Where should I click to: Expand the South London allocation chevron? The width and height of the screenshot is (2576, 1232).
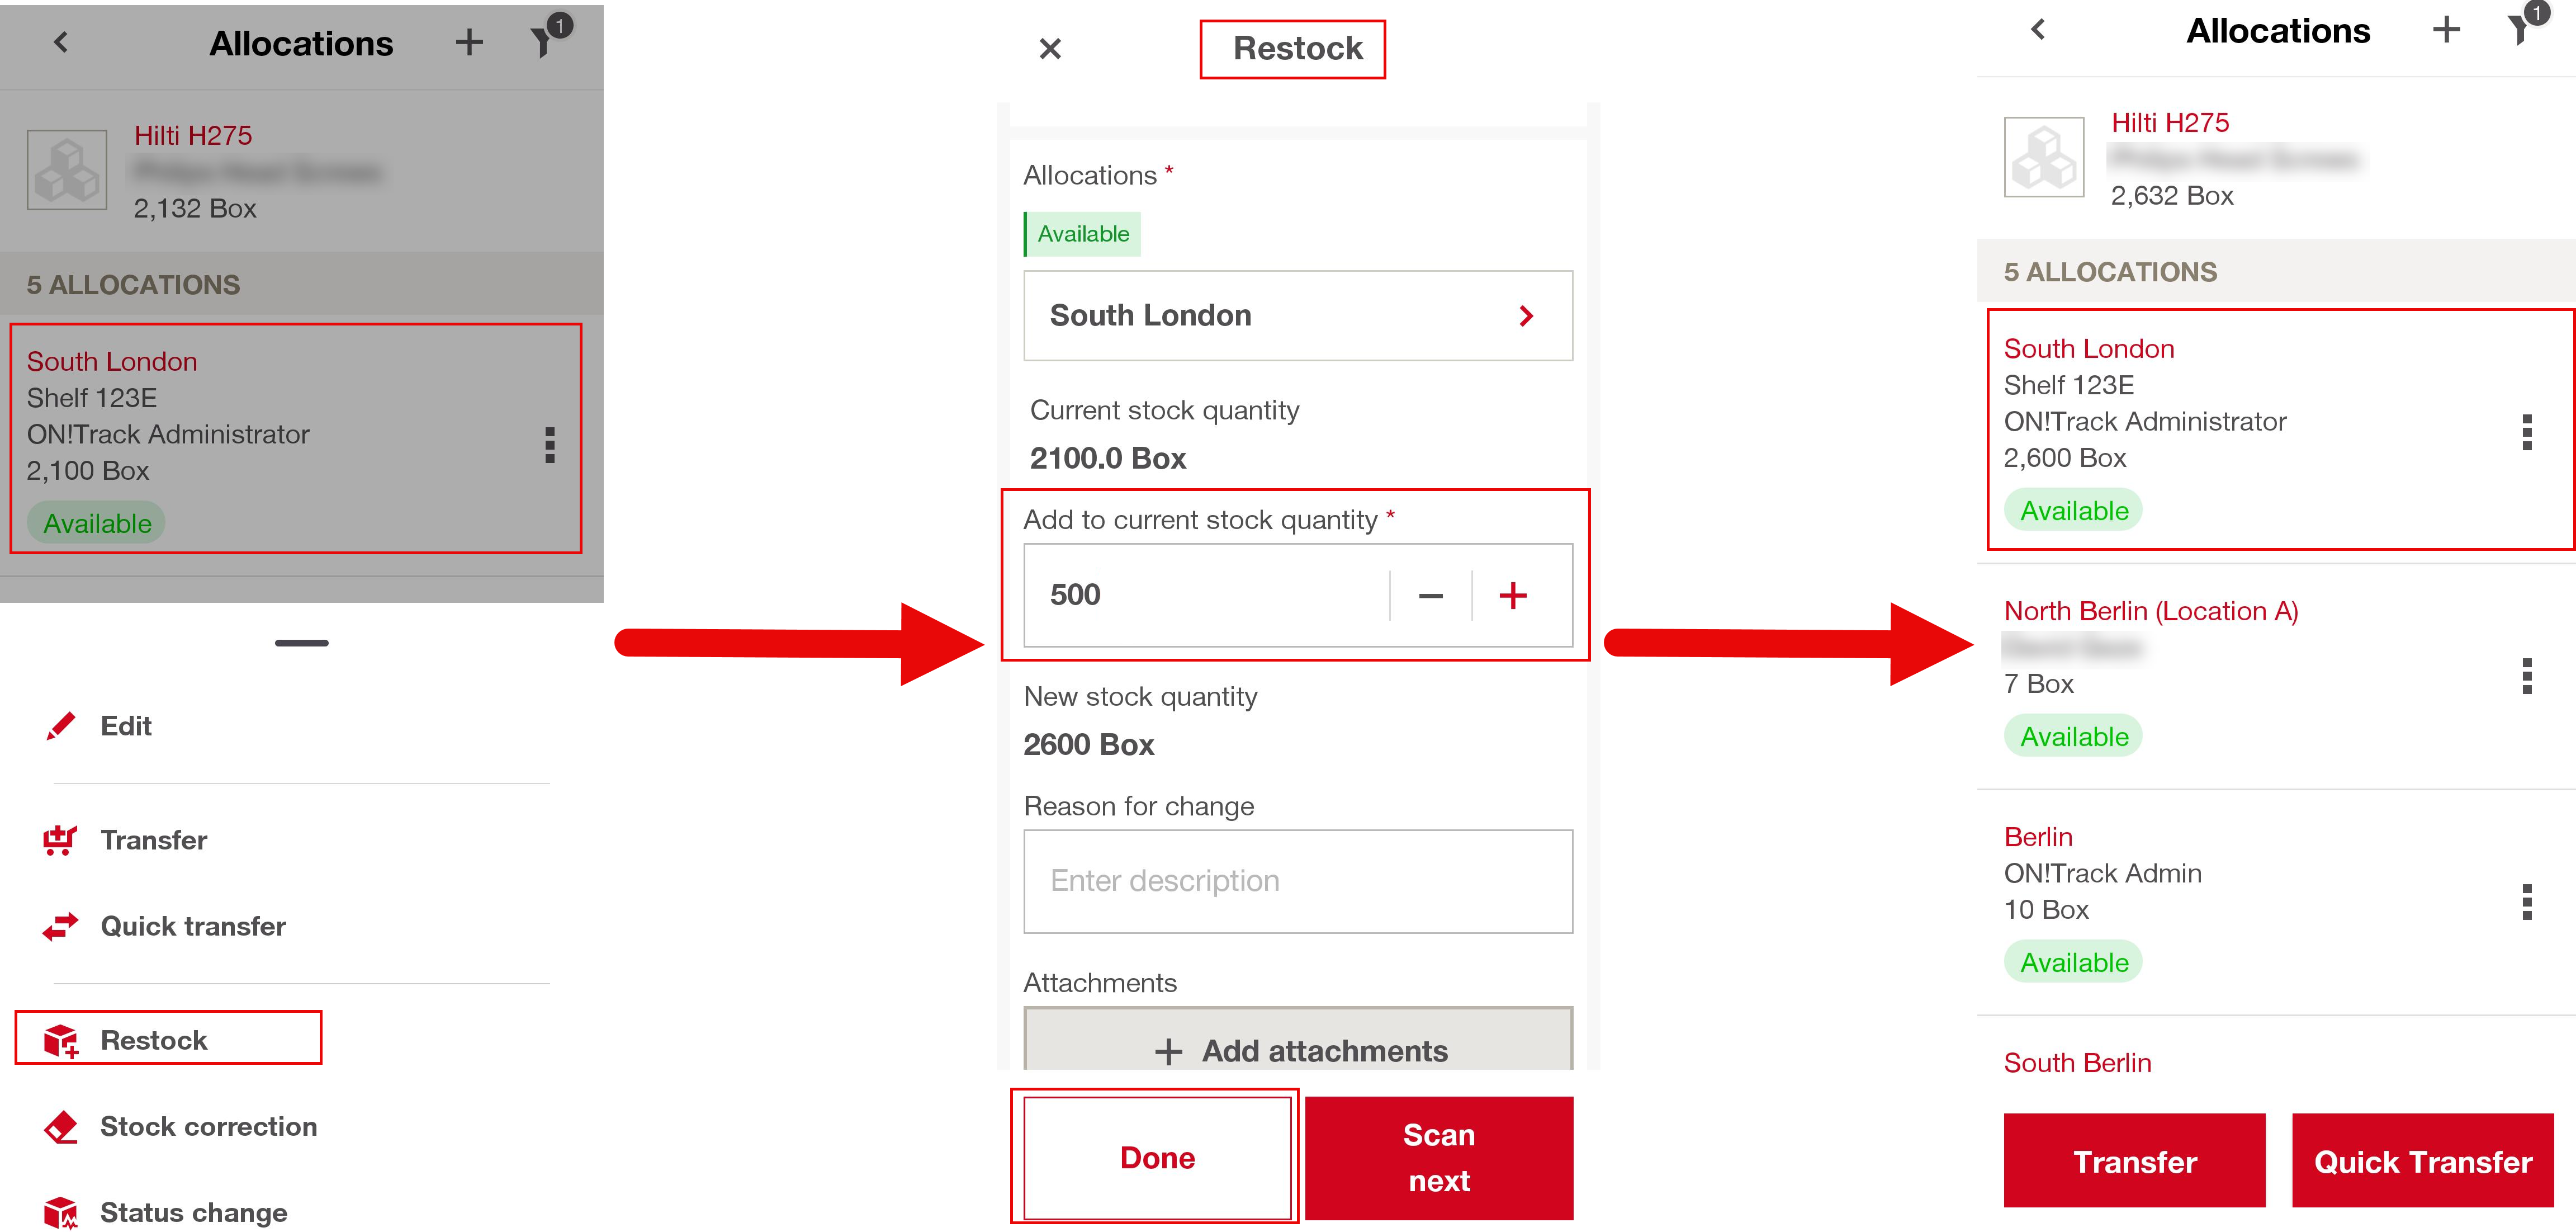click(x=1525, y=317)
